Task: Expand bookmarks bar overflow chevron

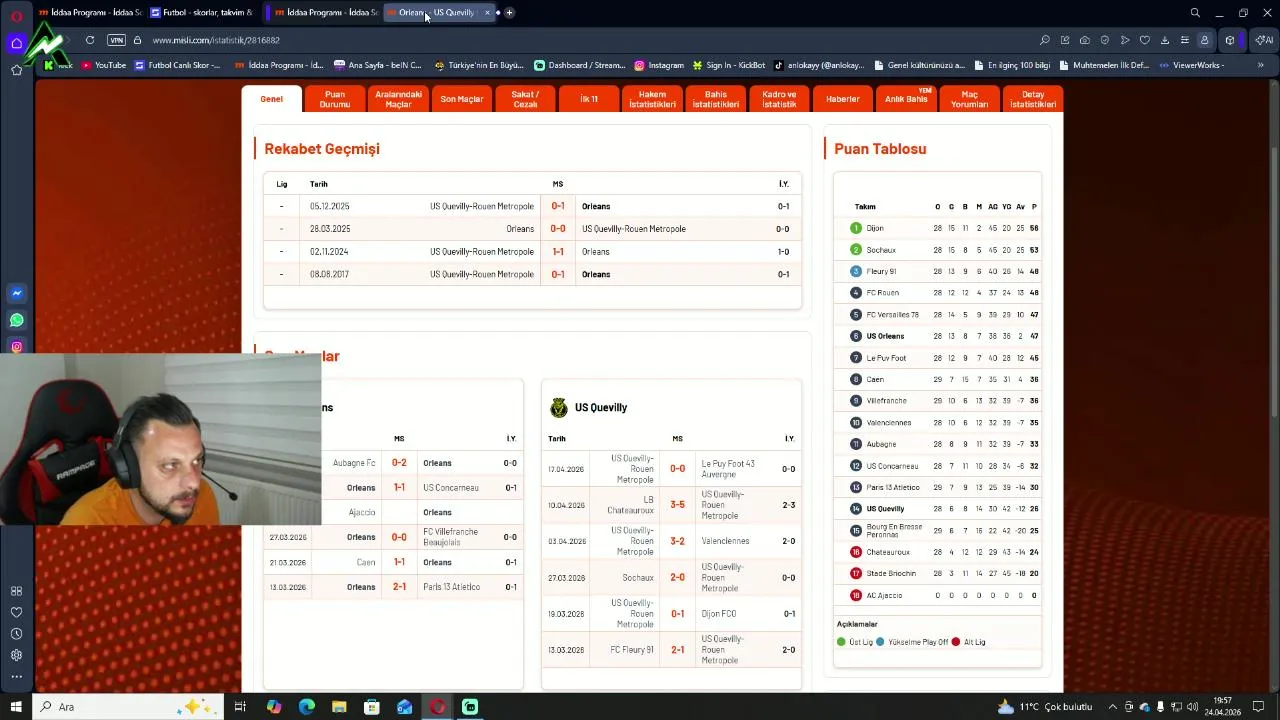Action: [1263, 65]
